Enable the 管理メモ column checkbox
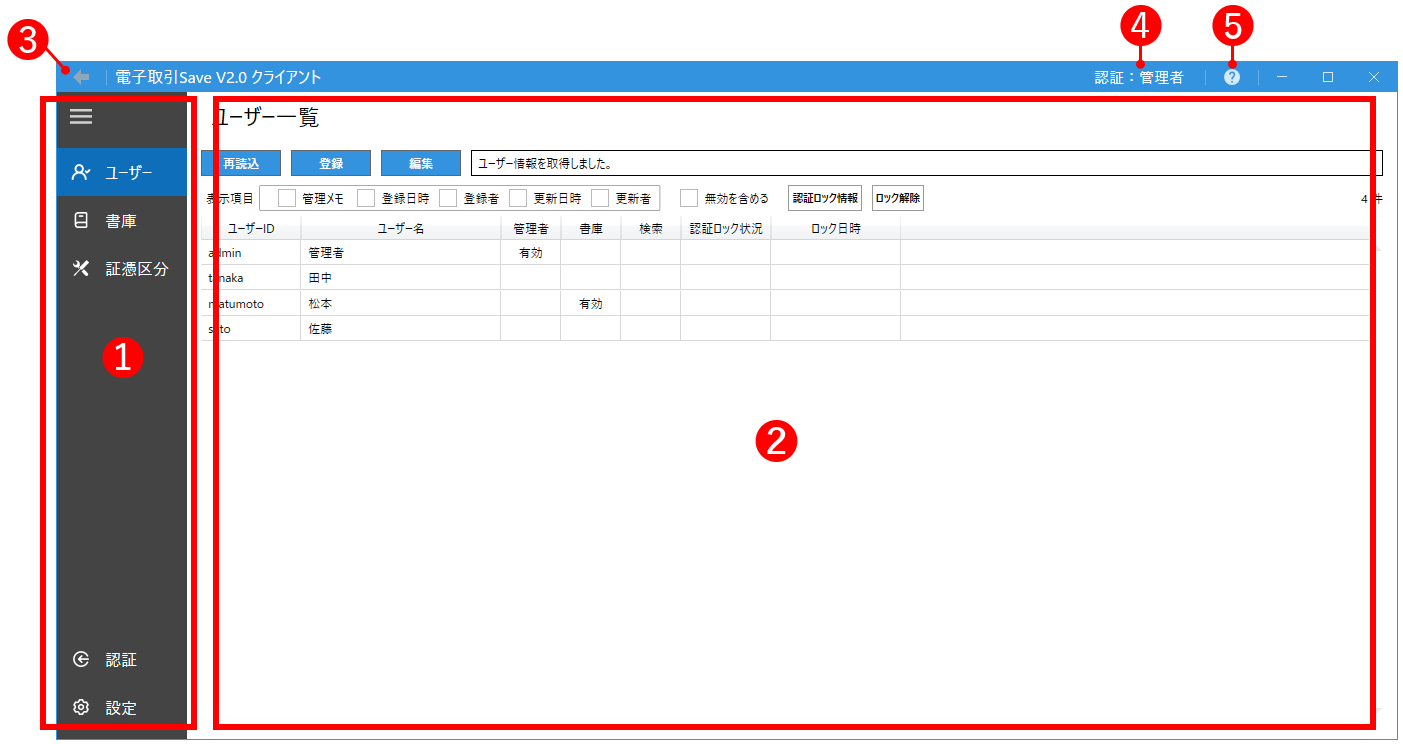 [x=287, y=198]
